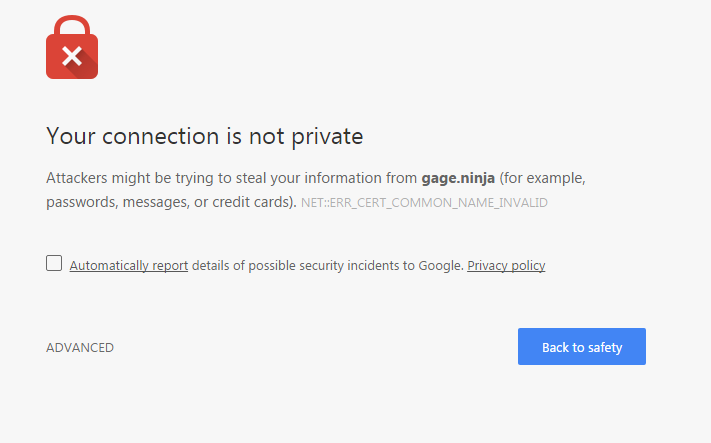Click 'passwords, messages, or credit cards' text
Screen dimensions: 711x443
pyautogui.click(x=168, y=202)
